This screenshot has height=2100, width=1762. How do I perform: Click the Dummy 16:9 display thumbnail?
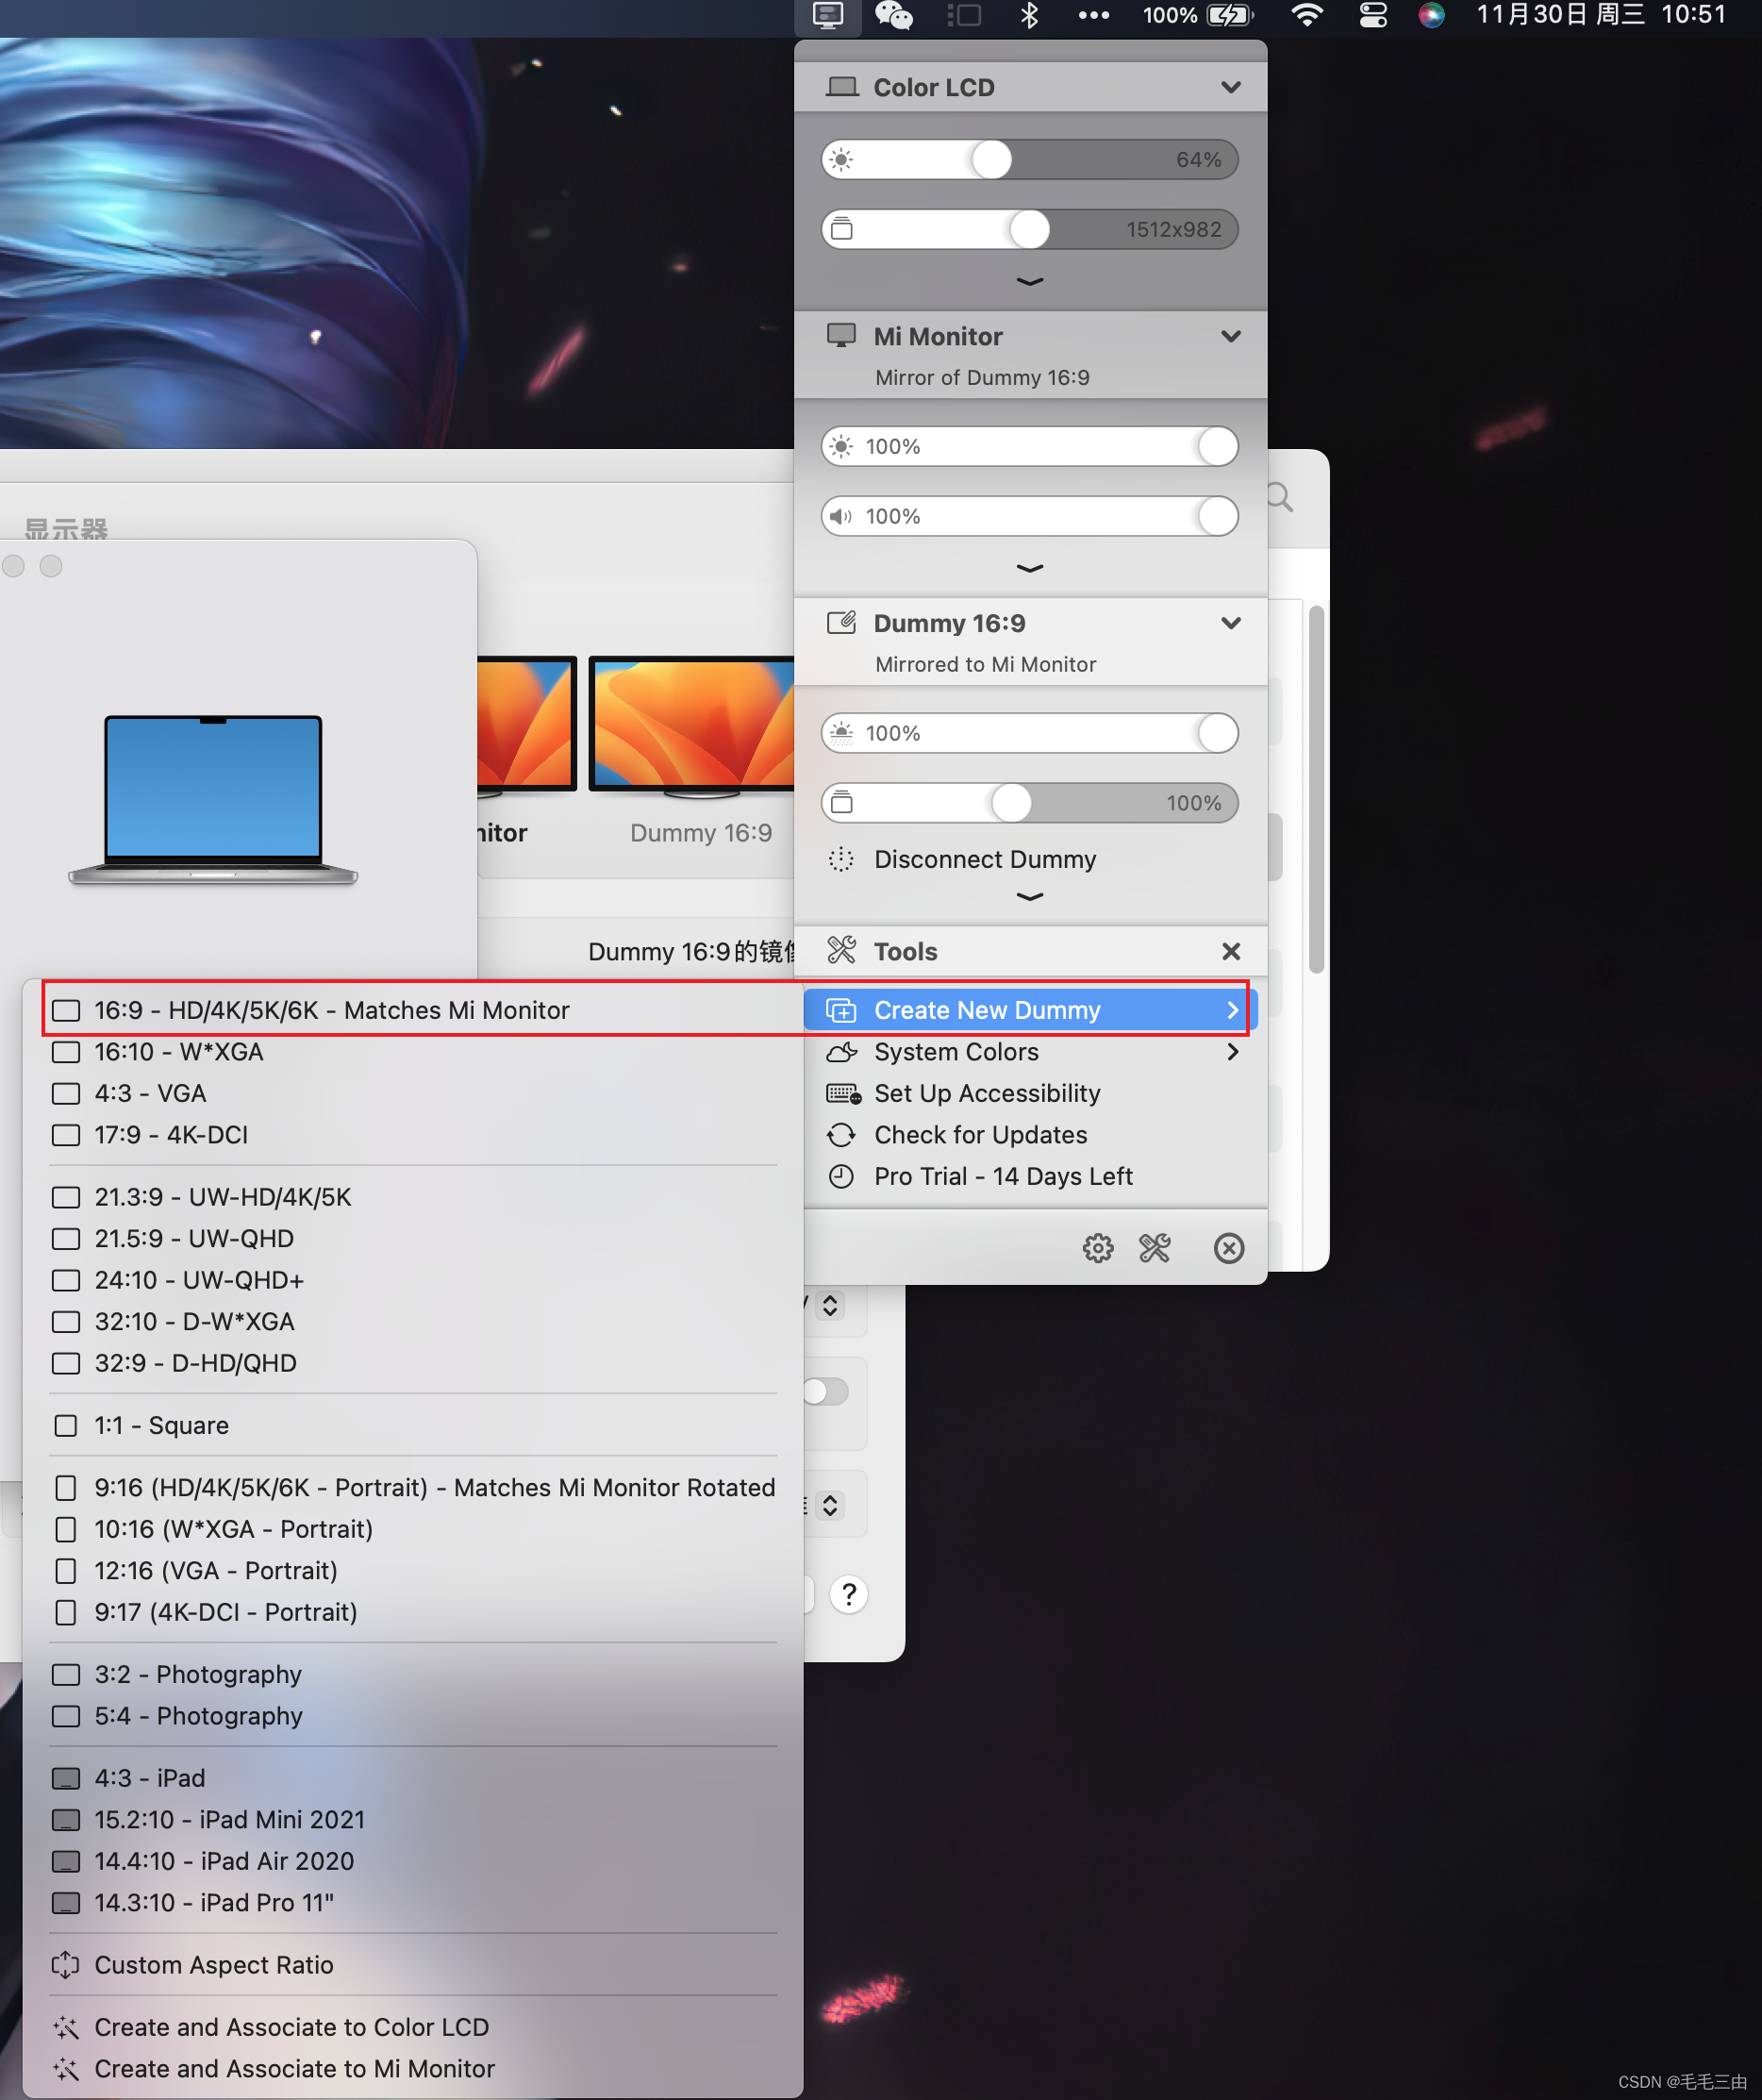click(690, 723)
